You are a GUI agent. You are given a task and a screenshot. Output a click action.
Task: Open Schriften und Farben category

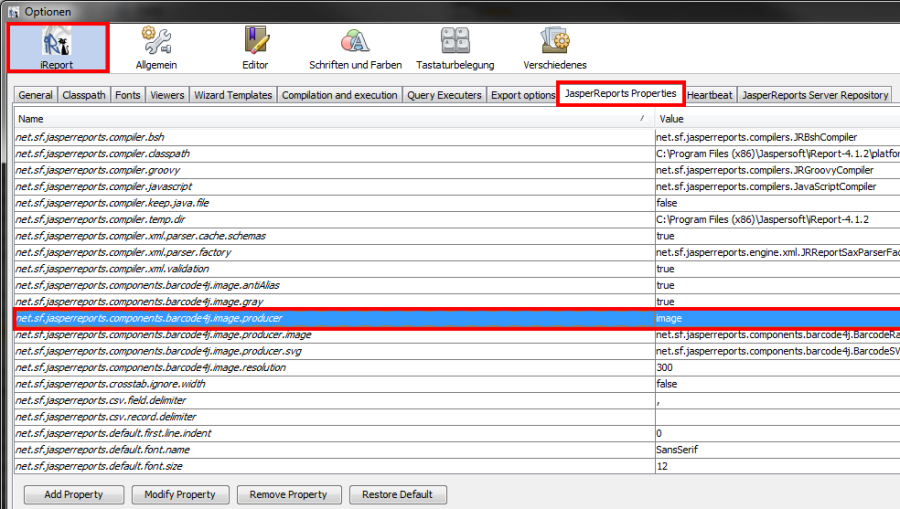click(355, 48)
